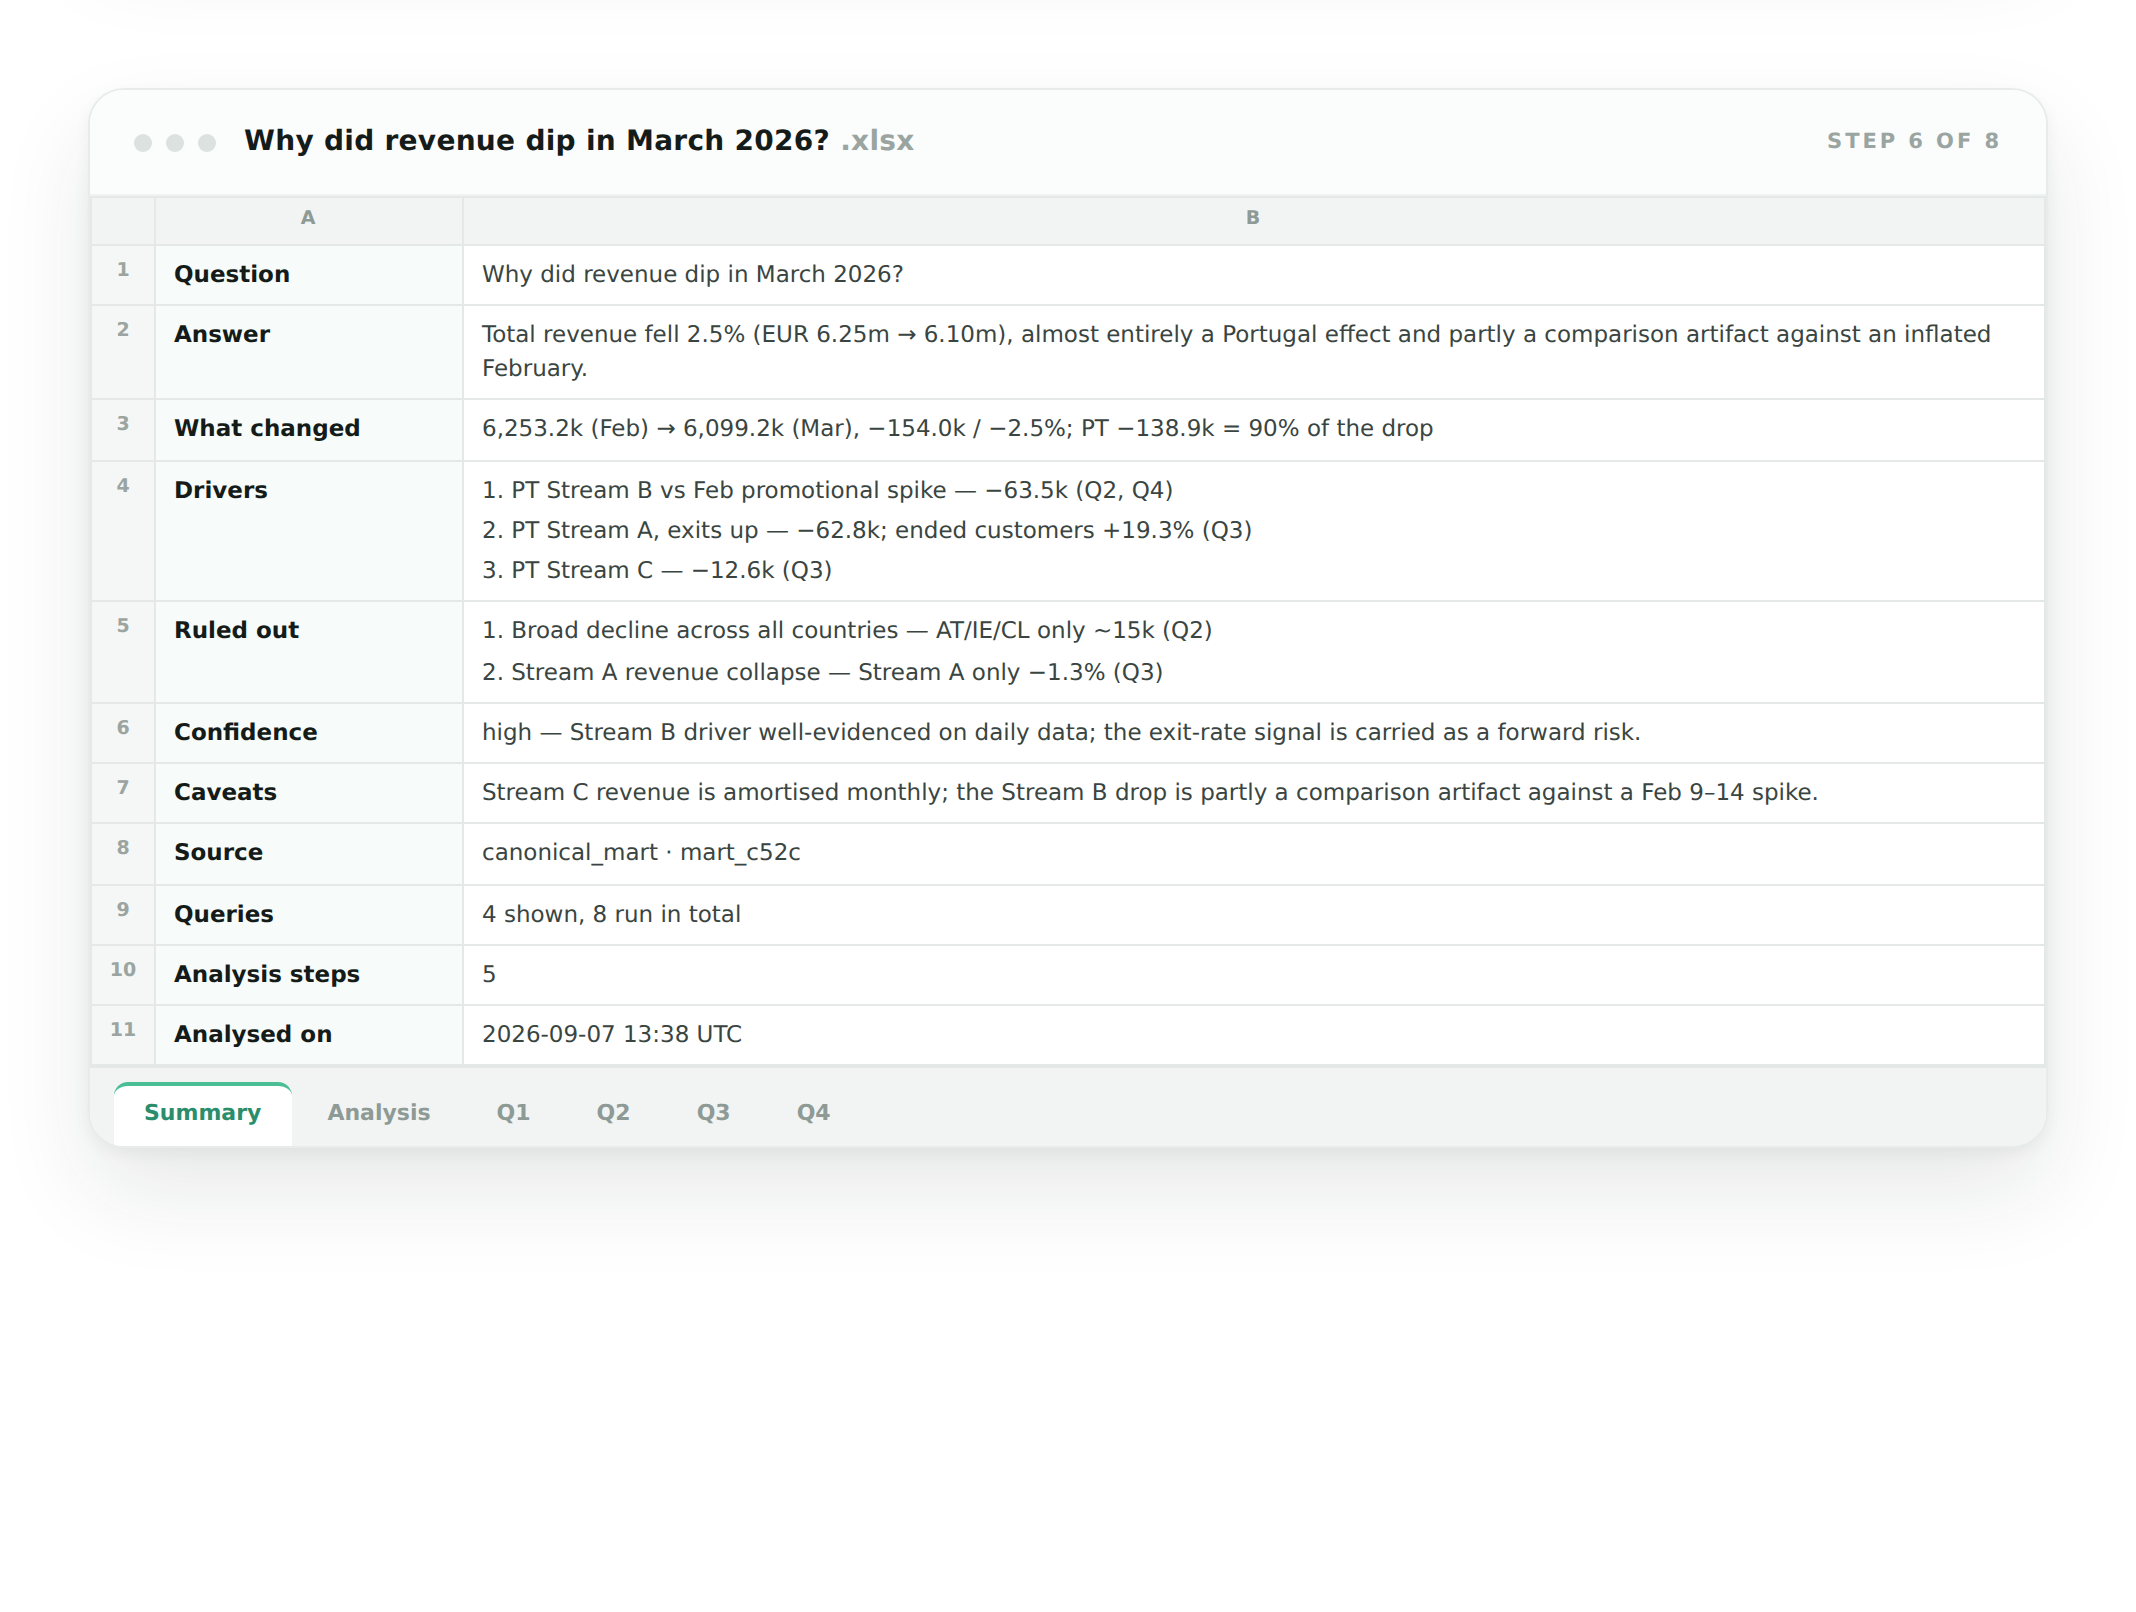Click driver line 'PT Stream B vs Feb promotional spike'
The height and width of the screenshot is (1612, 2136).
tap(827, 491)
